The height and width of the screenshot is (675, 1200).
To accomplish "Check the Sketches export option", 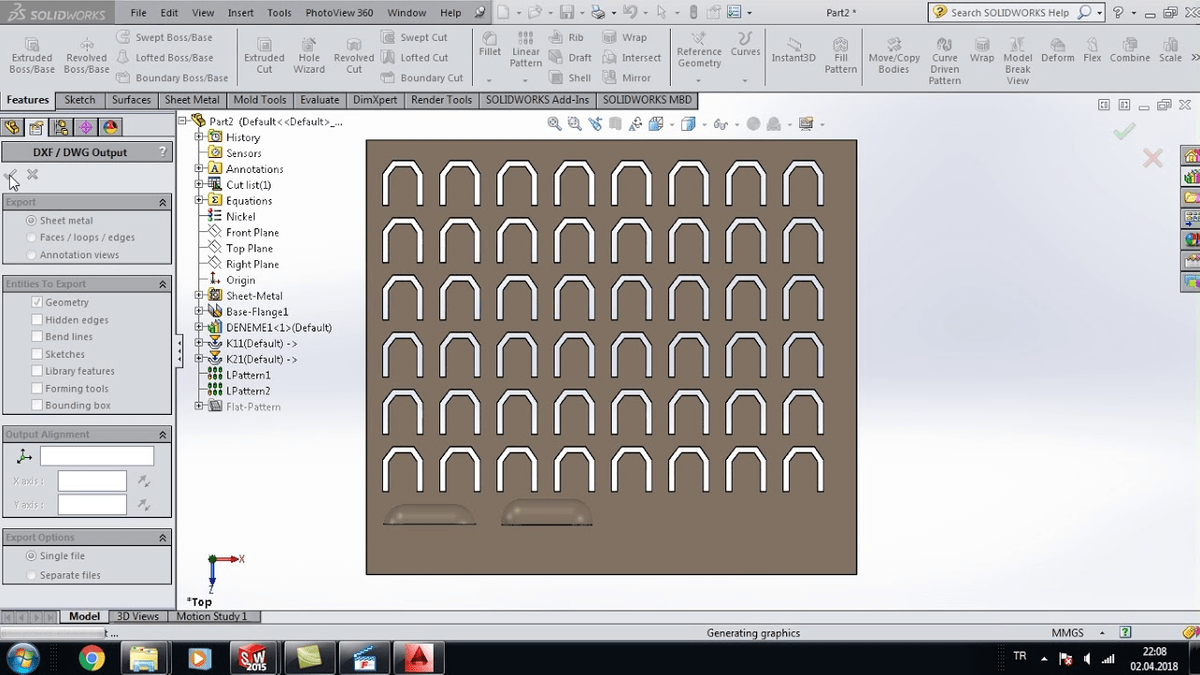I will click(39, 353).
